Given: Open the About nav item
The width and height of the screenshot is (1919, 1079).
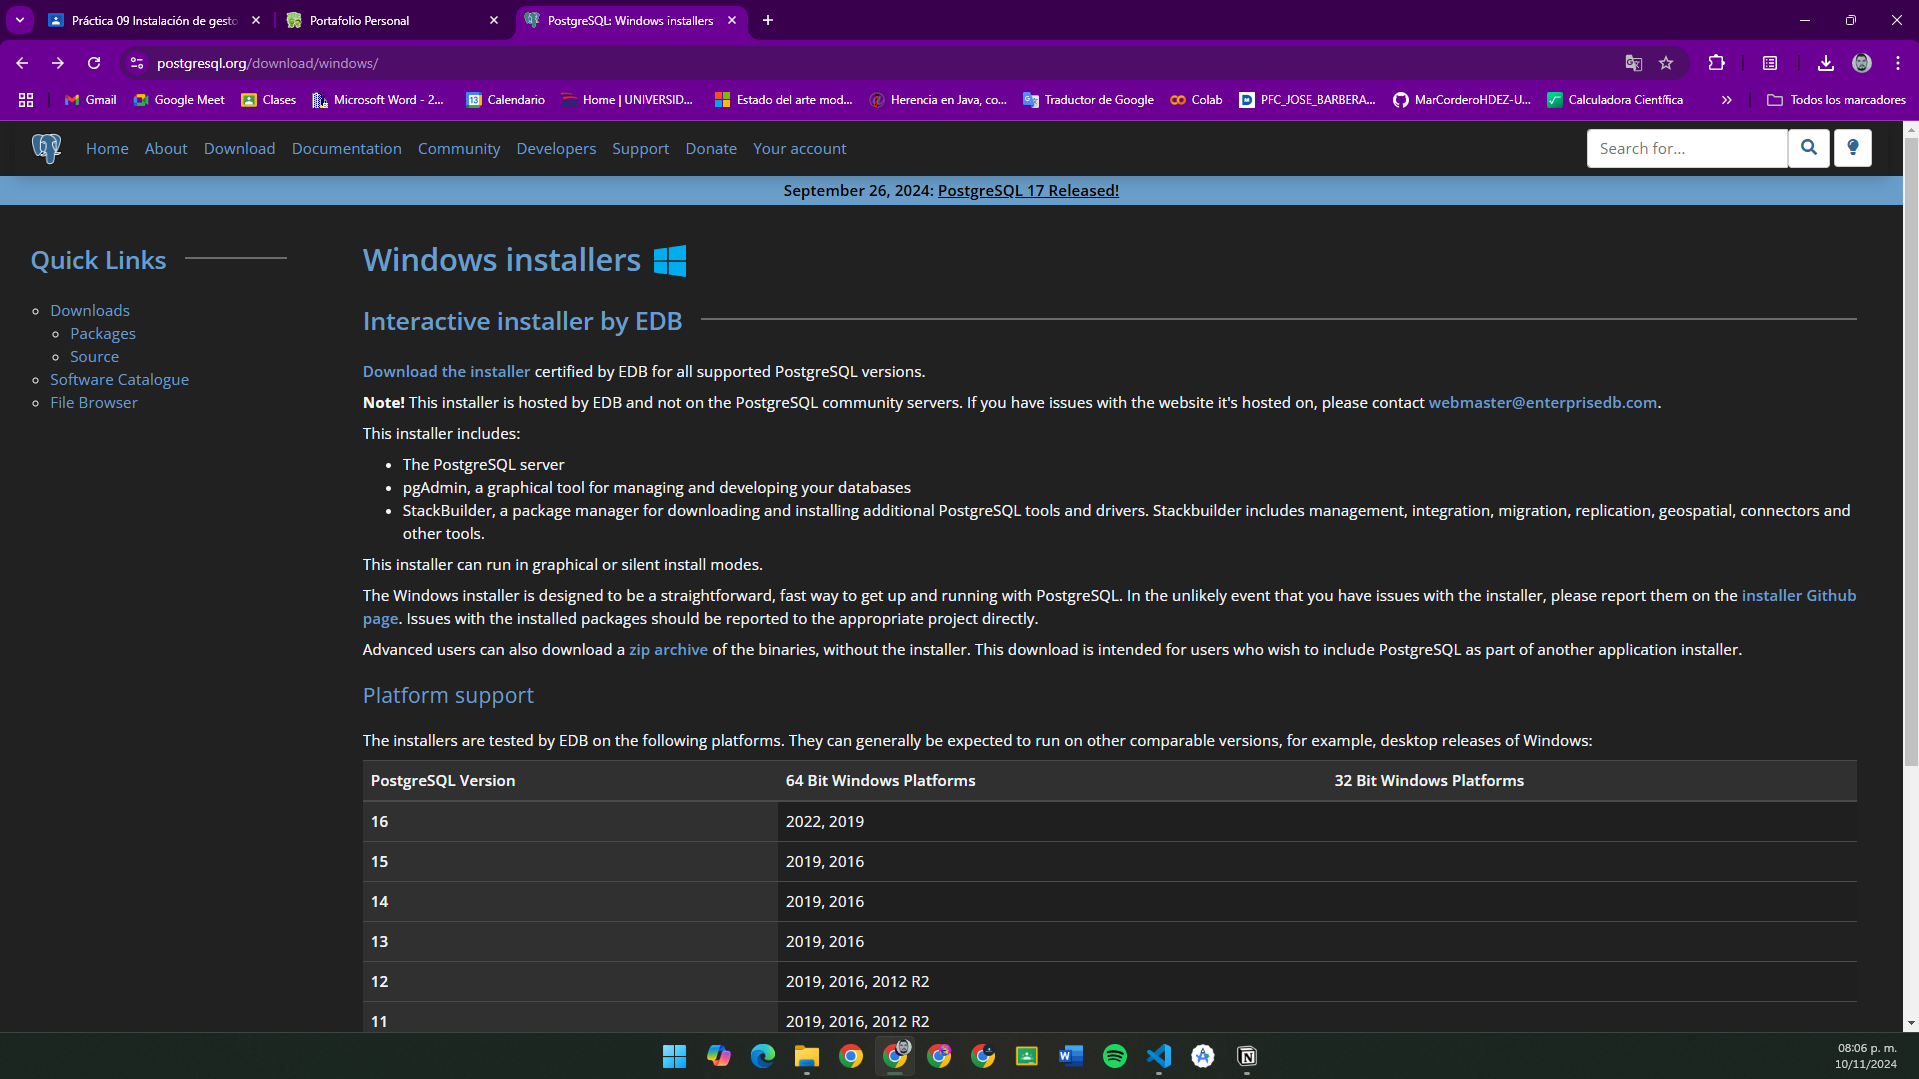Looking at the screenshot, I should tap(166, 148).
